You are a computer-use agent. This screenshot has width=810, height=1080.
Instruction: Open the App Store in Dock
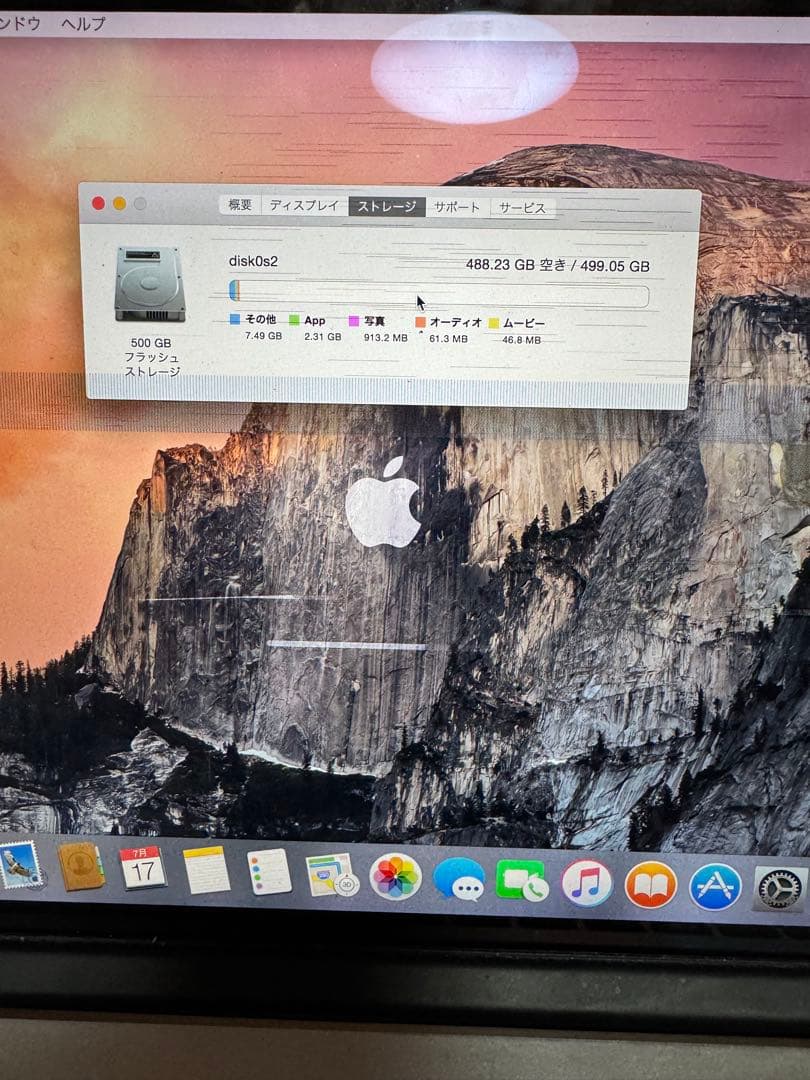tap(715, 887)
